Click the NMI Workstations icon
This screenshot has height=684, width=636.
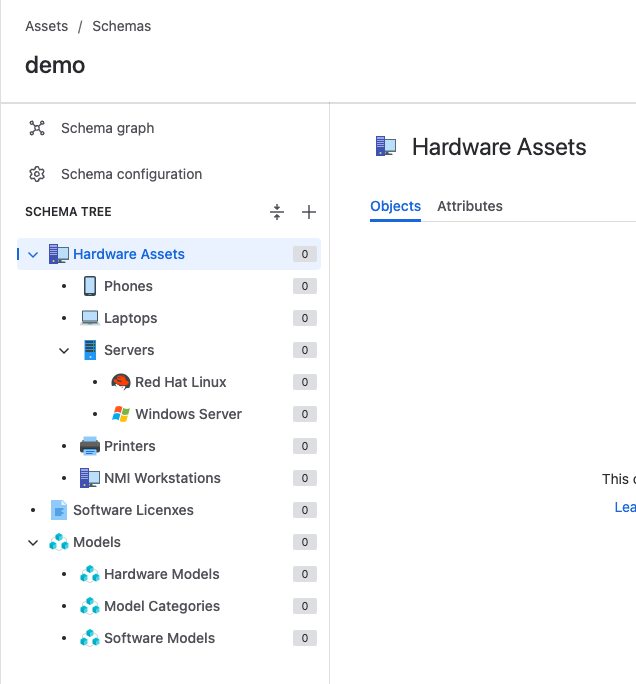pos(90,478)
